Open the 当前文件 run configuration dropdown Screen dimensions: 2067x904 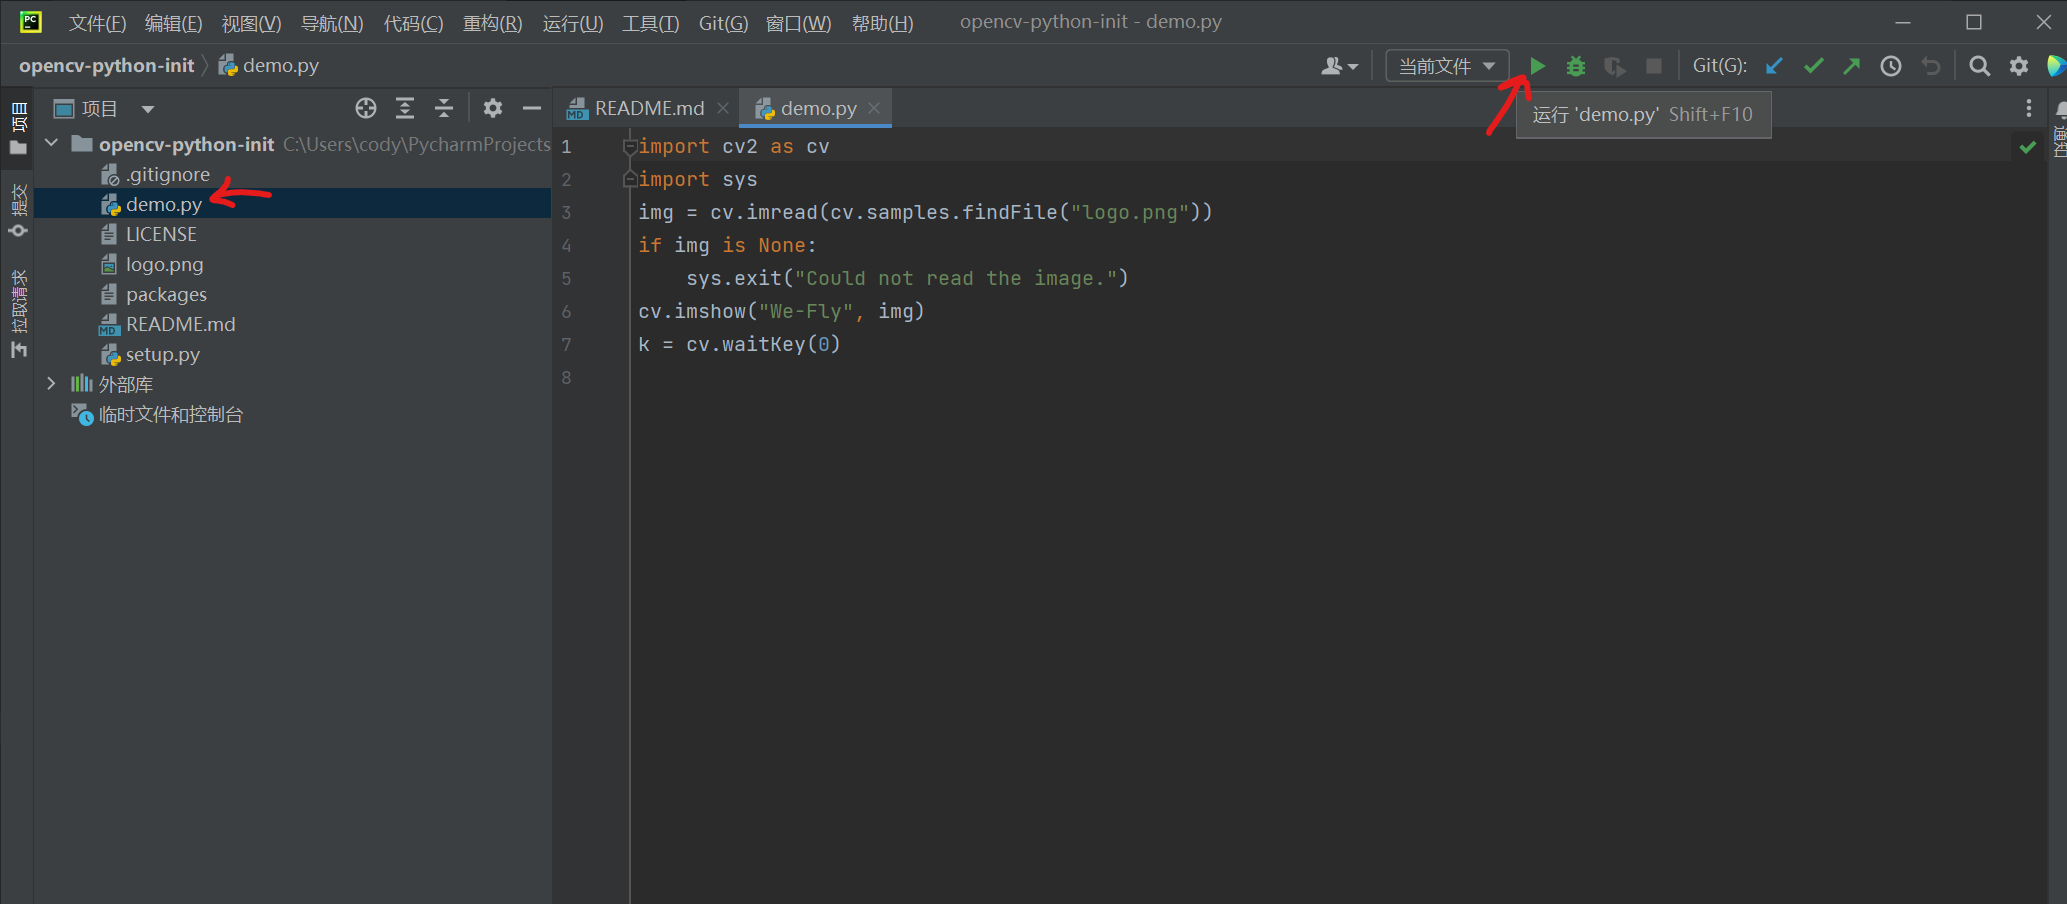tap(1447, 66)
